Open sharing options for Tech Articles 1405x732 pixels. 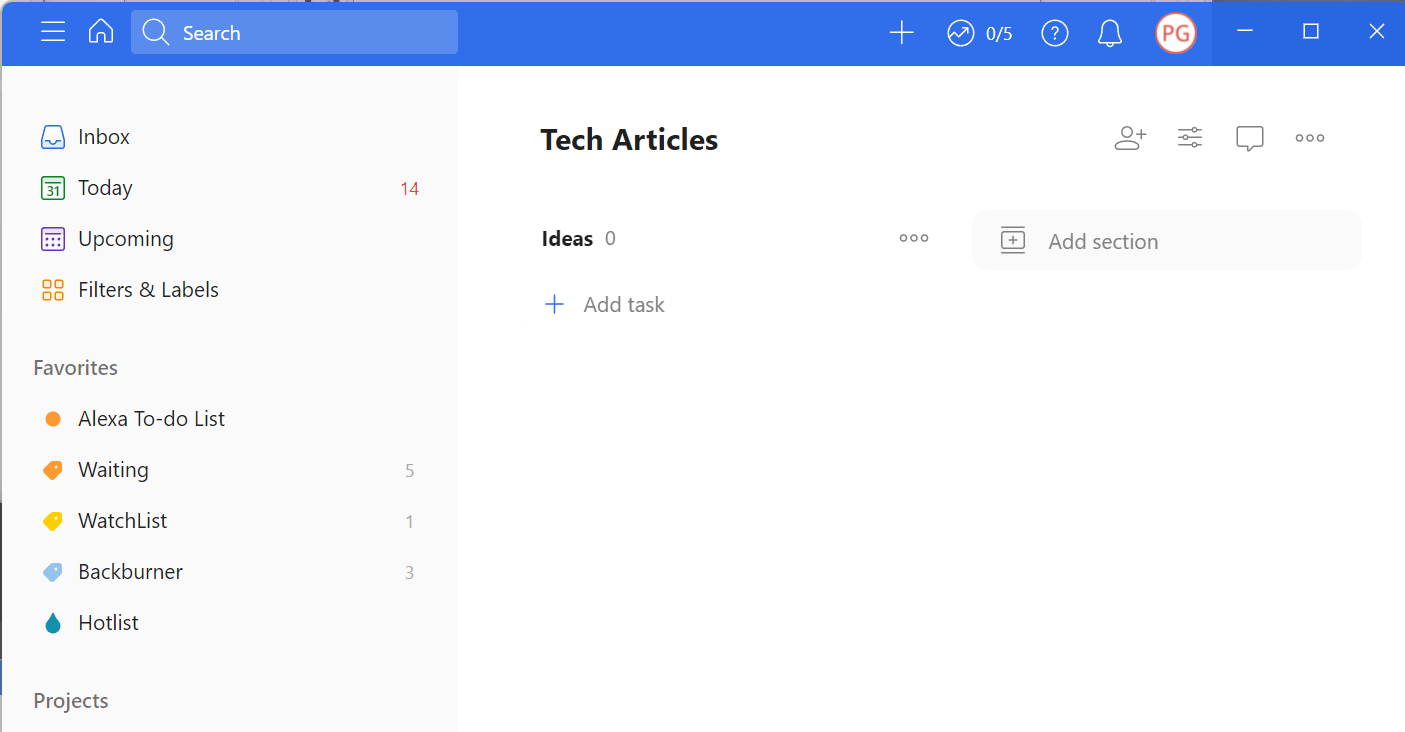click(1129, 137)
